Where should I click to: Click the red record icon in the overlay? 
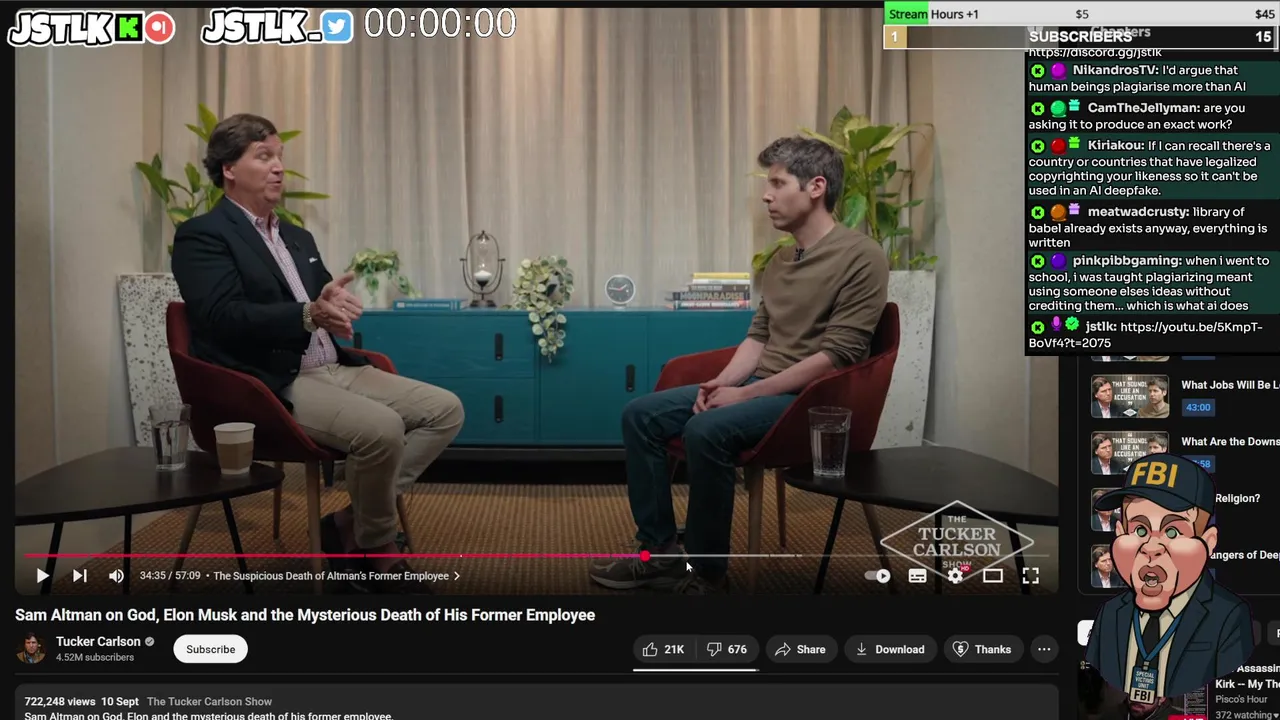pyautogui.click(x=159, y=28)
